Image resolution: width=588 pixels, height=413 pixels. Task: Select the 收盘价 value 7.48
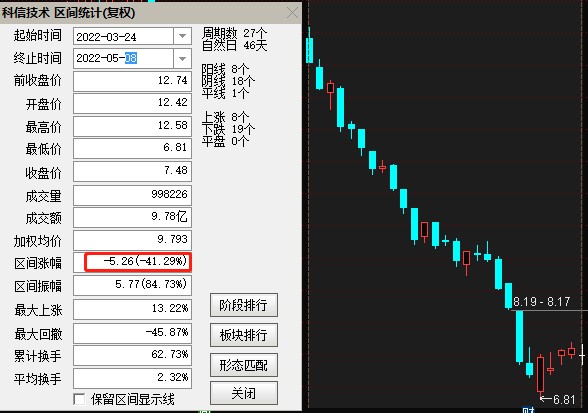pos(132,171)
